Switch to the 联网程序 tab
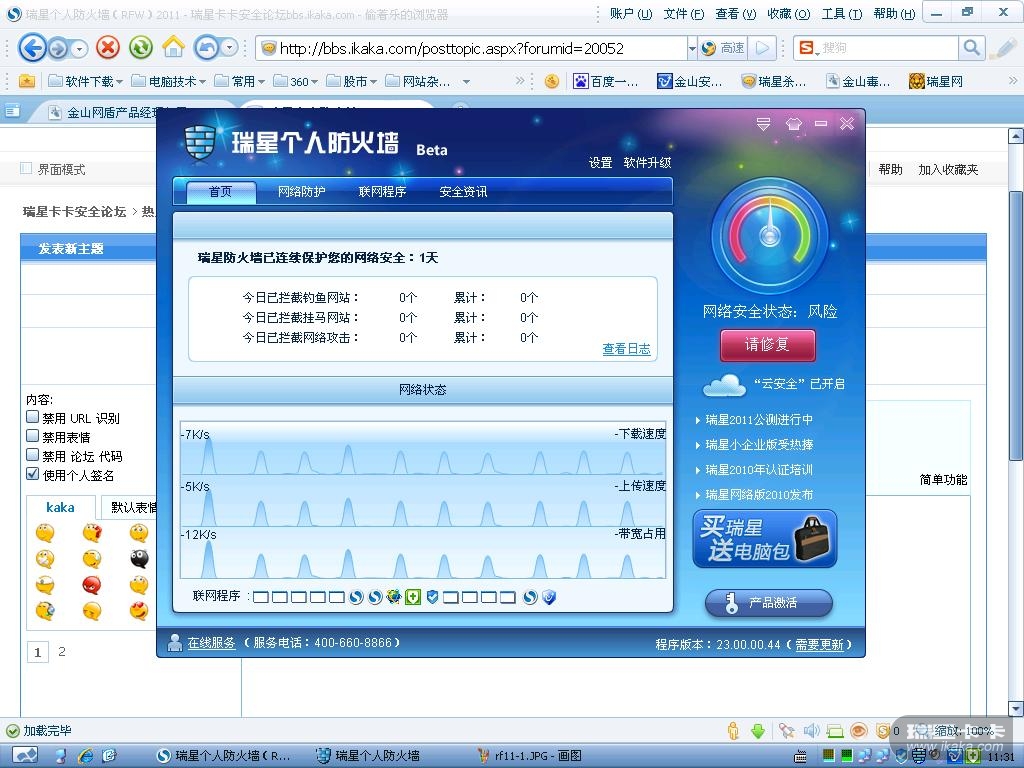Viewport: 1024px width, 768px height. point(382,191)
